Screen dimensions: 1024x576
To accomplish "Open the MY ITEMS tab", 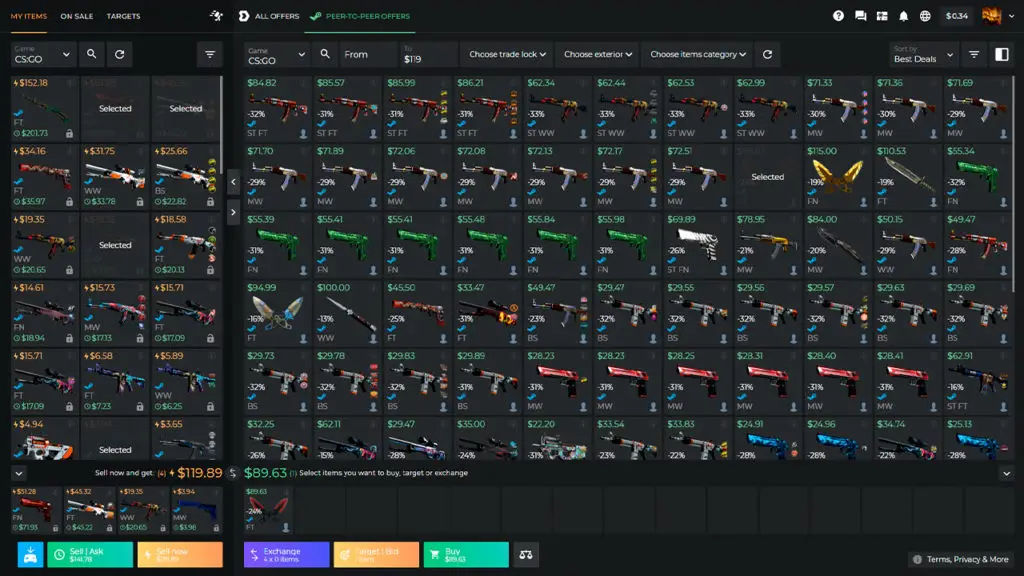I will pyautogui.click(x=29, y=16).
